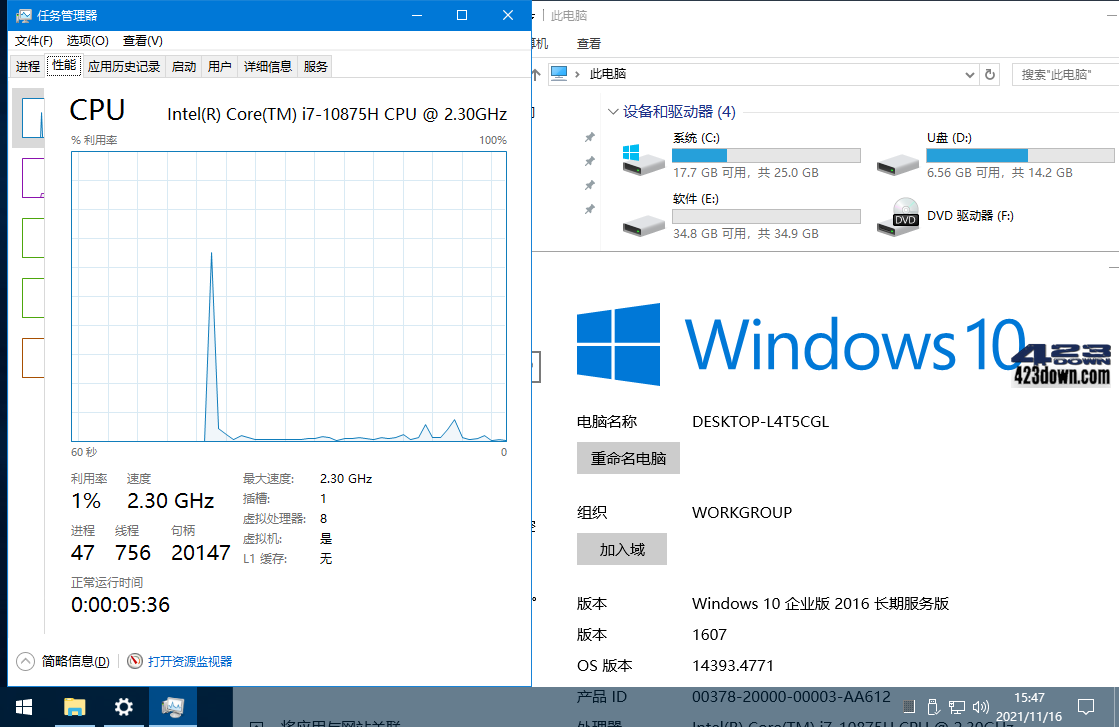This screenshot has width=1119, height=727.
Task: Open the network tray icon
Action: 957,707
